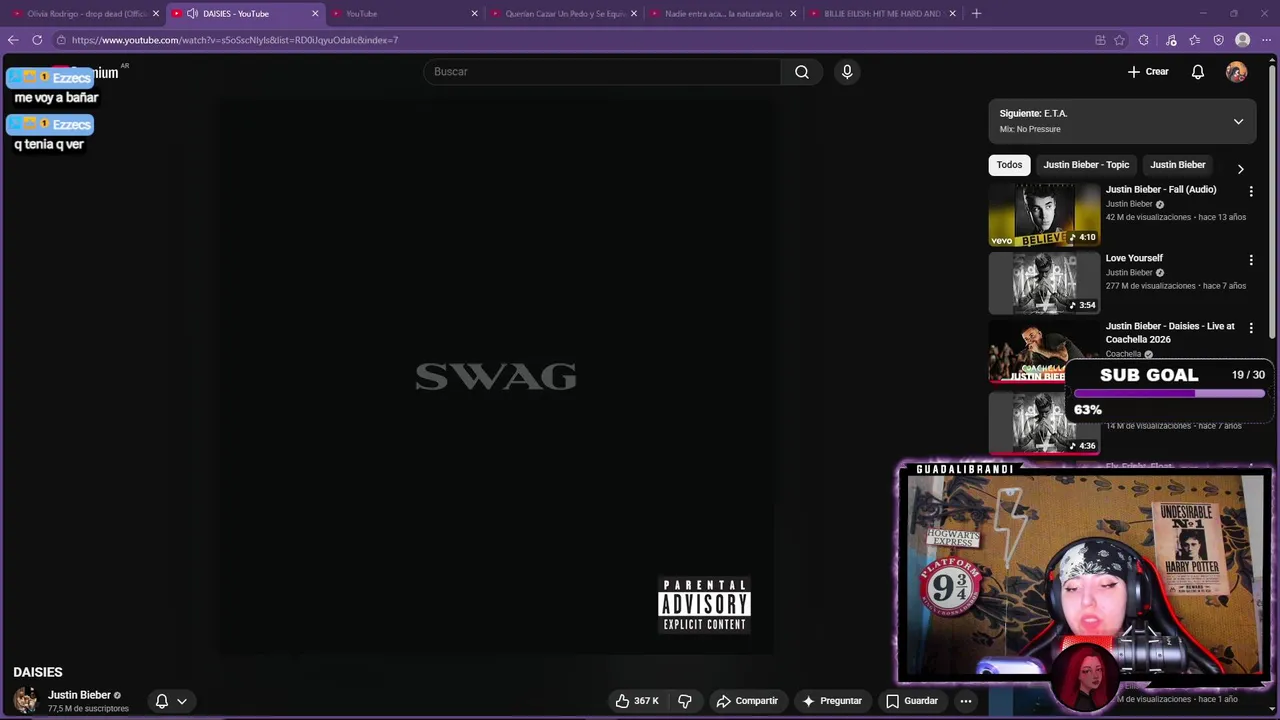1280x720 pixels.
Task: Click the split screen toolbar icon
Action: coord(1100,40)
